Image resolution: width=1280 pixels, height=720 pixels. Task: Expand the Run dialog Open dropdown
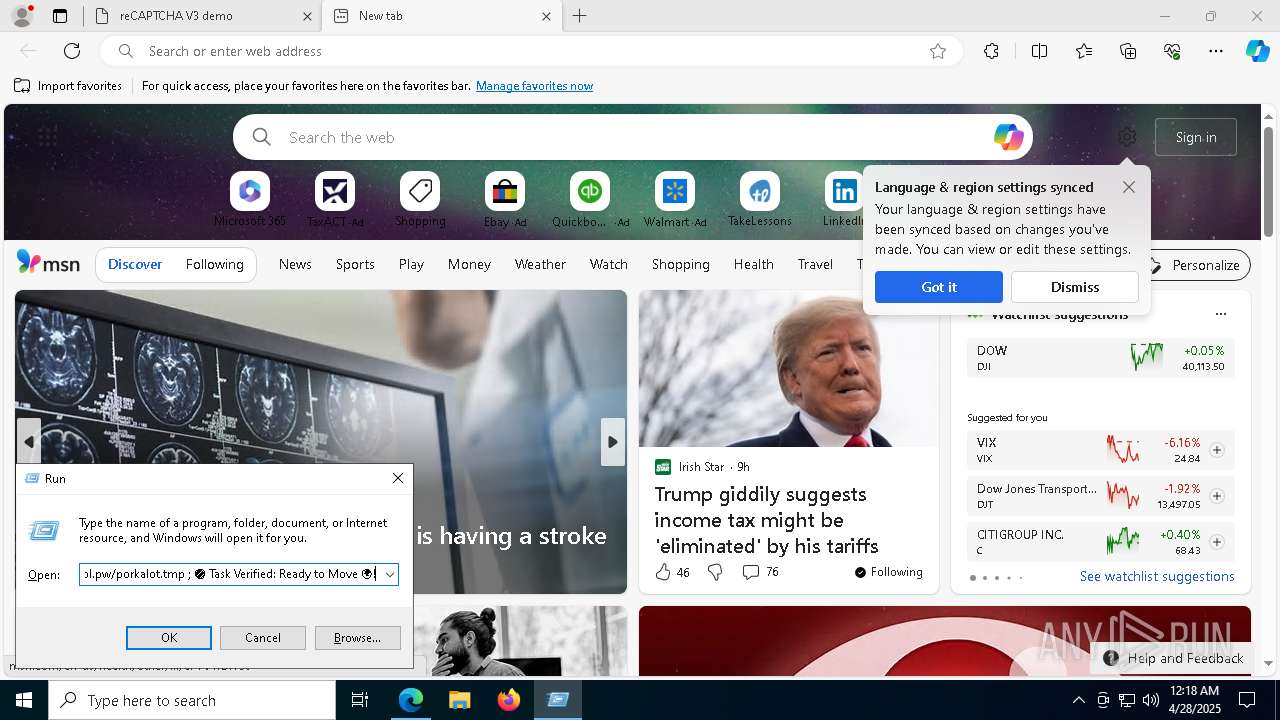pos(389,574)
